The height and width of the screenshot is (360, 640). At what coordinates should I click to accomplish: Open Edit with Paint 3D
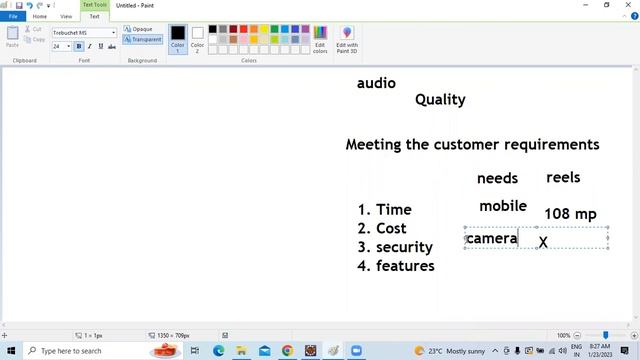pyautogui.click(x=347, y=39)
